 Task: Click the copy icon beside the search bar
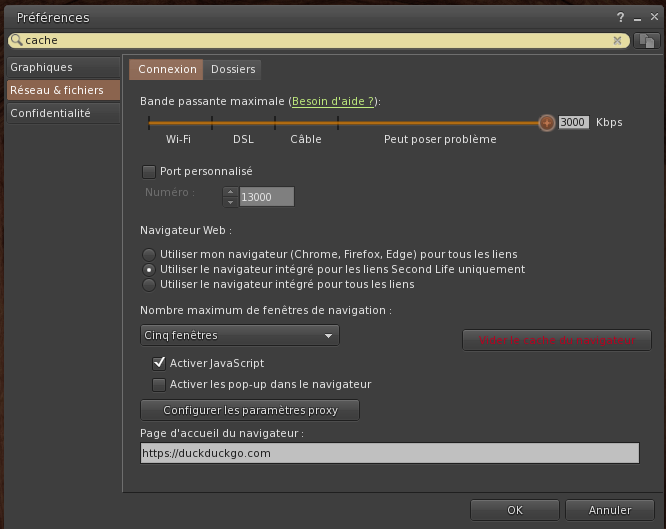point(647,41)
